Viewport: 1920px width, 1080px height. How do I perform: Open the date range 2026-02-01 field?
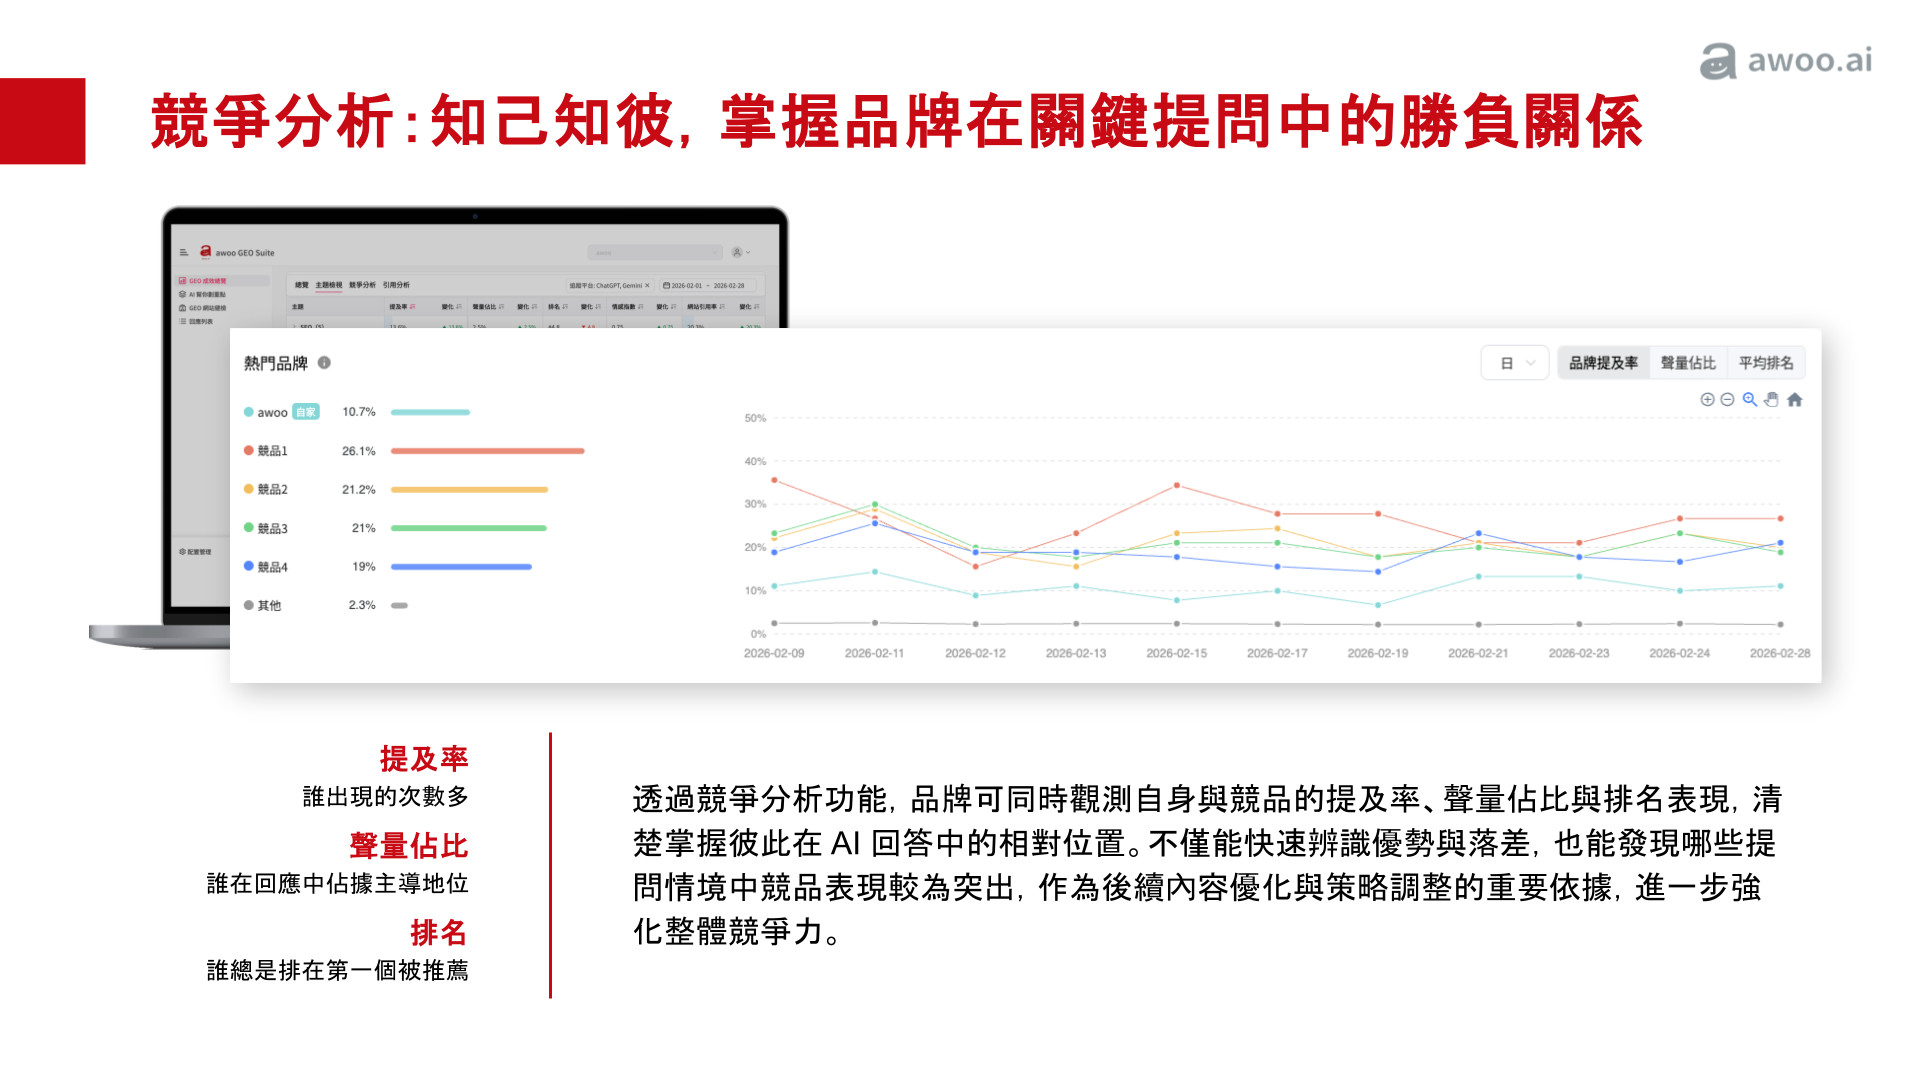708,286
